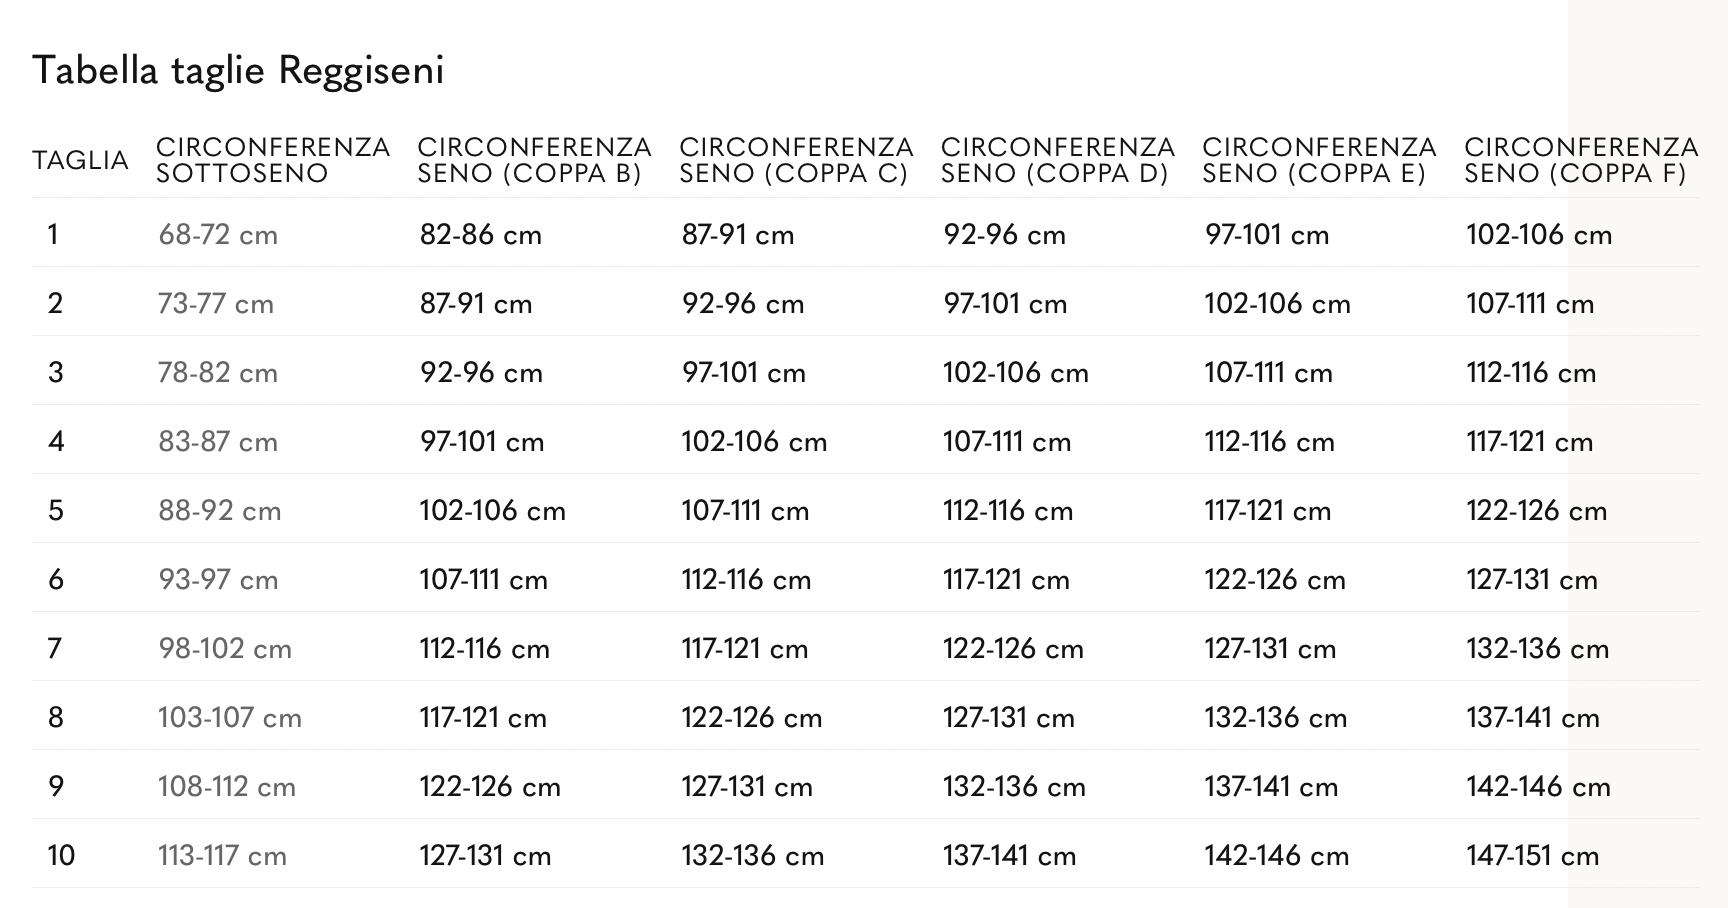Click the 'Tabella taglie Reggiseni' title
This screenshot has height=908, width=1728.
pos(238,71)
